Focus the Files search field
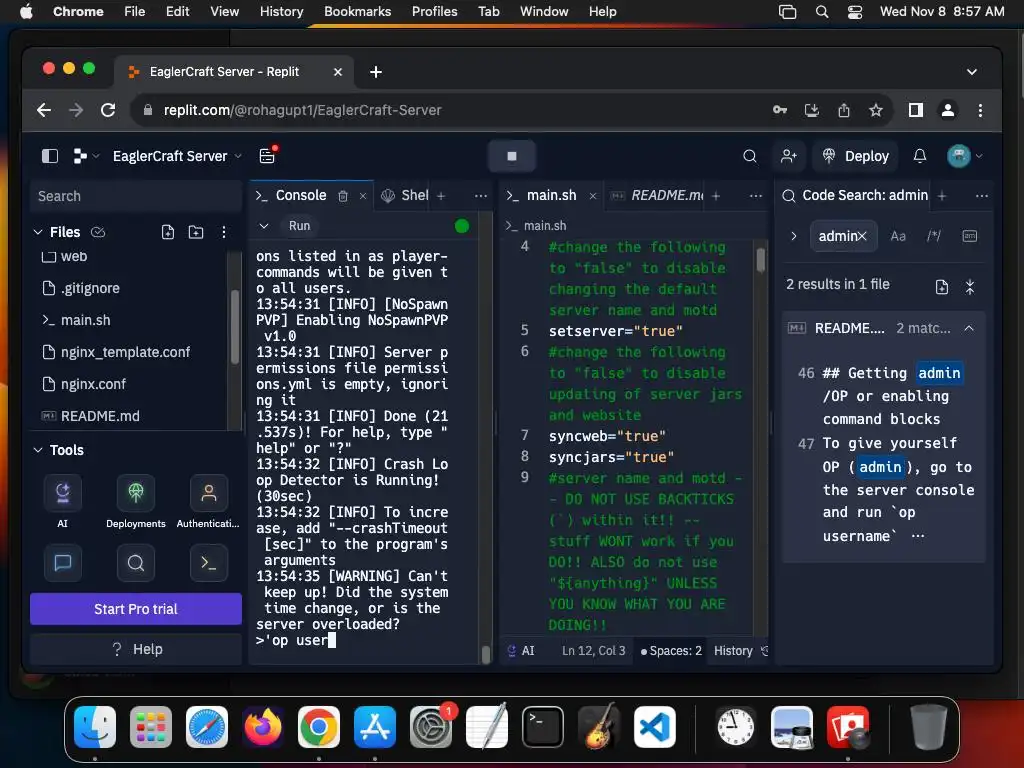The height and width of the screenshot is (768, 1024). pos(136,196)
